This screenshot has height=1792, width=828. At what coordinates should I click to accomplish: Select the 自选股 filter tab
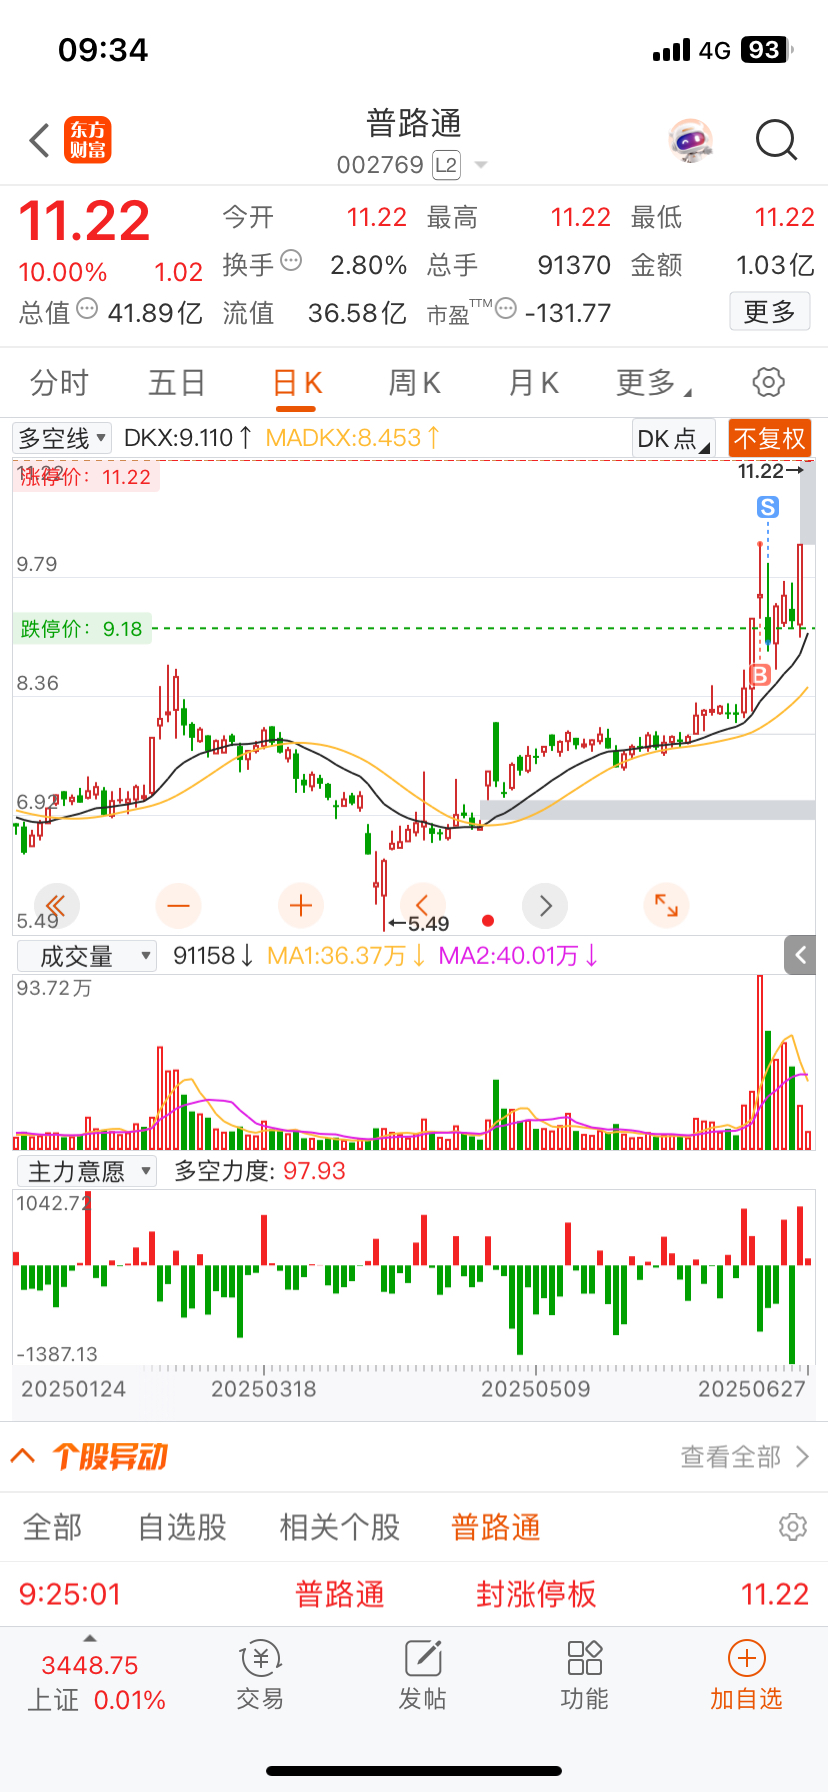[182, 1527]
